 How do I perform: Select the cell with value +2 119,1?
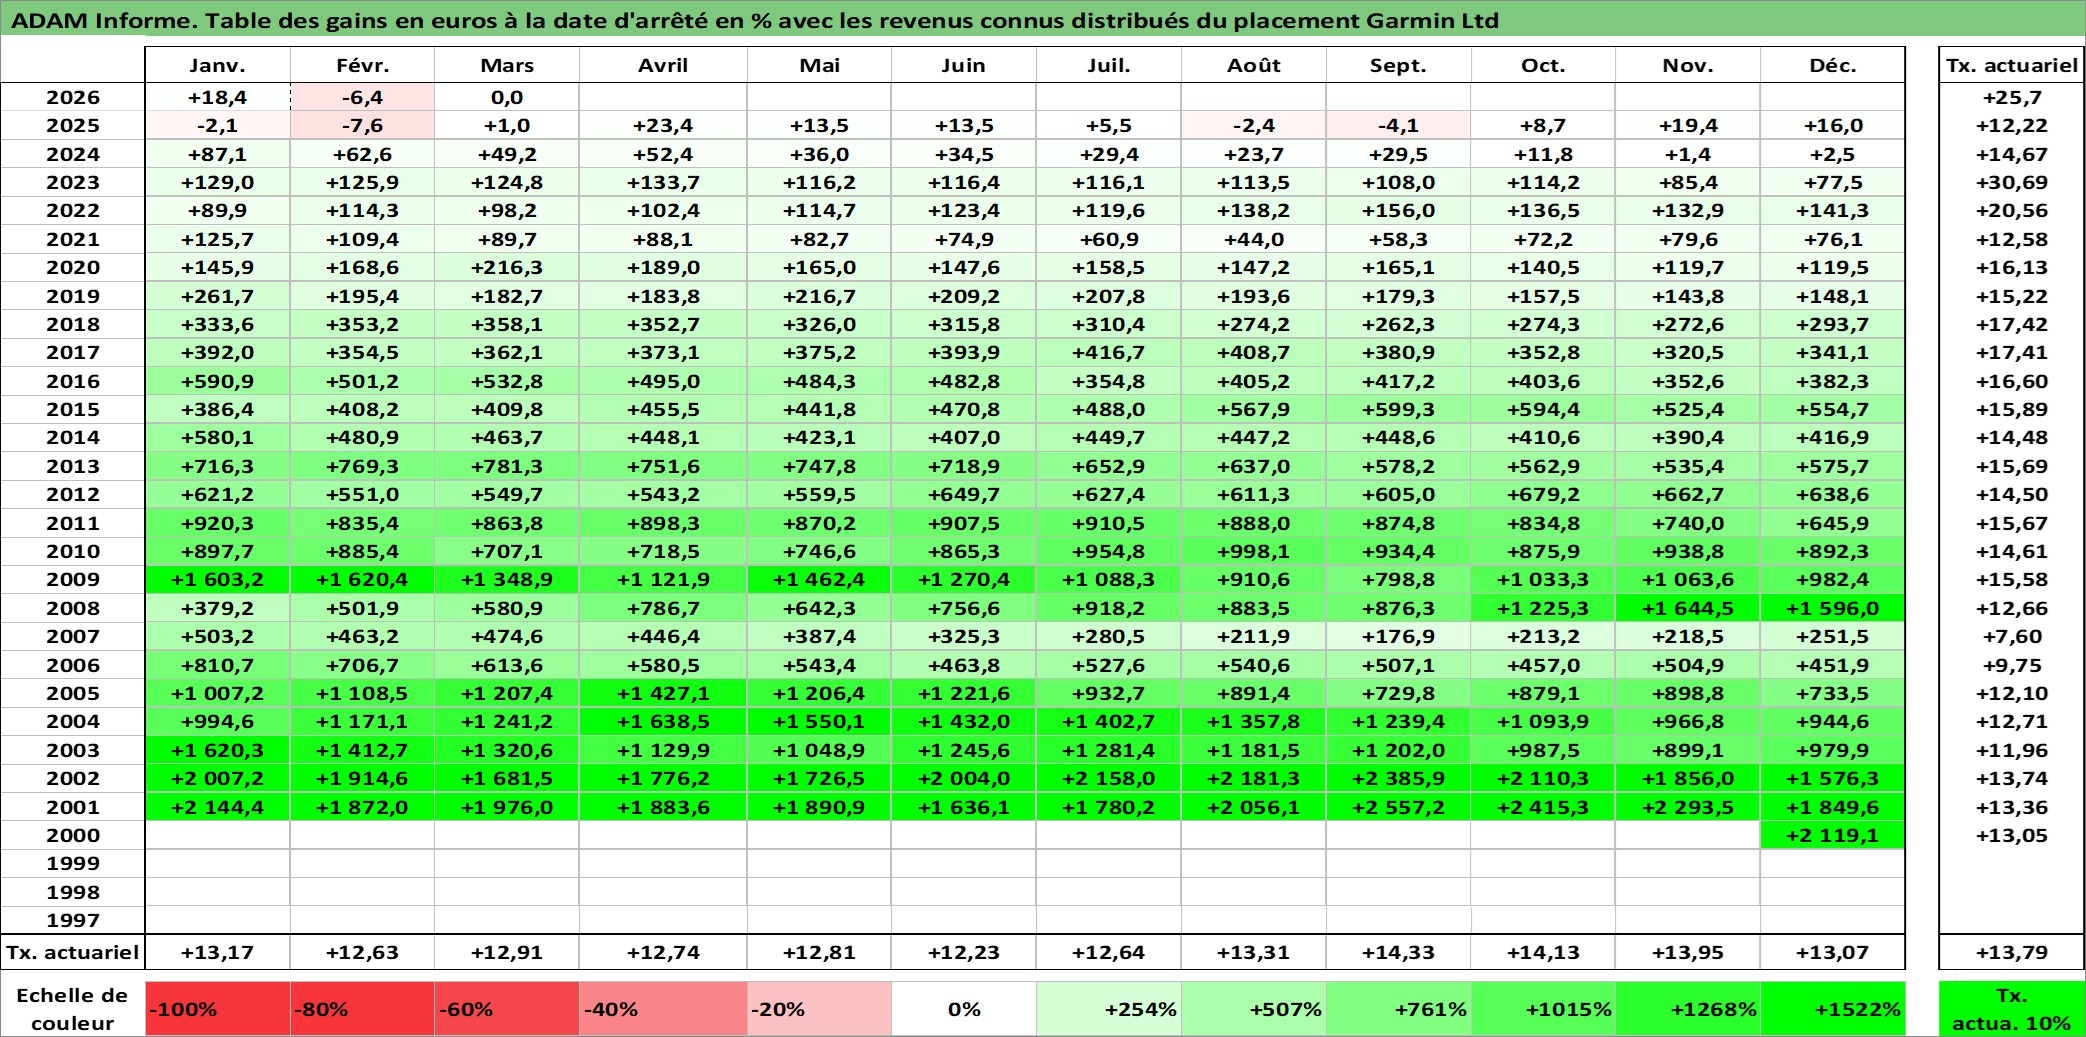[x=1833, y=835]
